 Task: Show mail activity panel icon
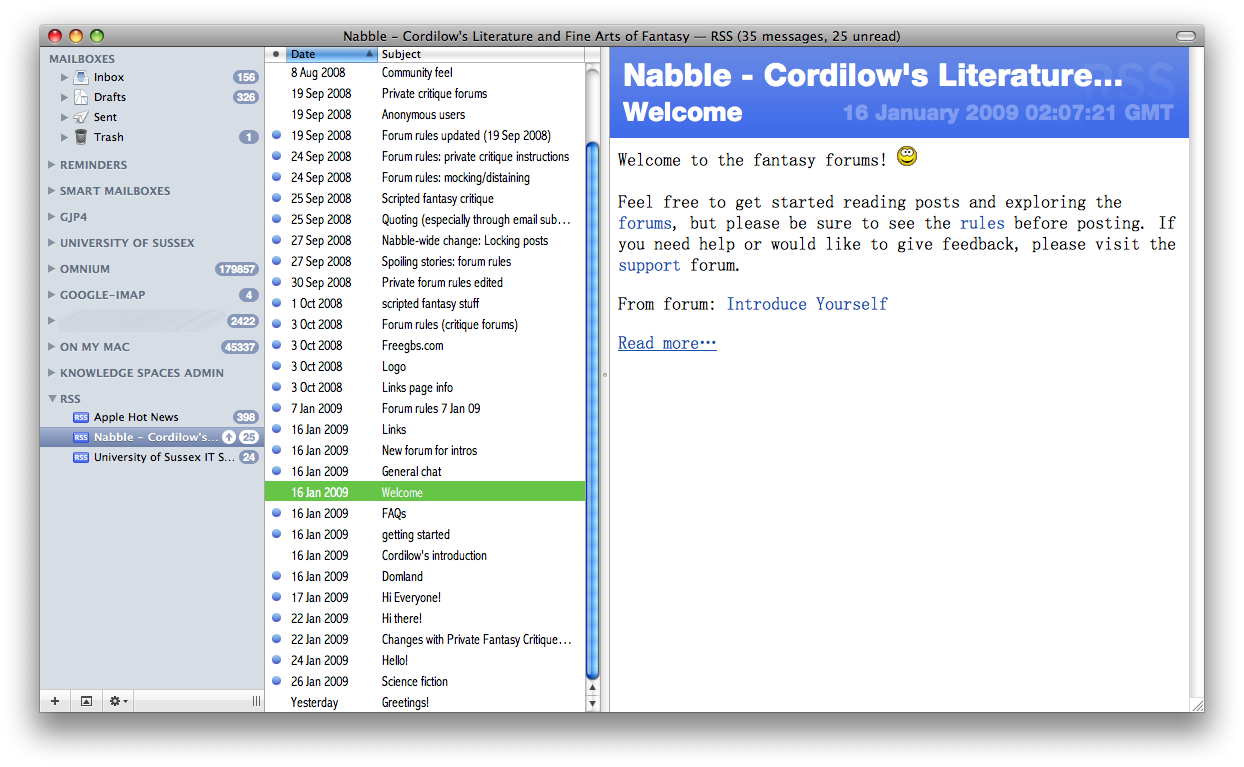click(86, 701)
